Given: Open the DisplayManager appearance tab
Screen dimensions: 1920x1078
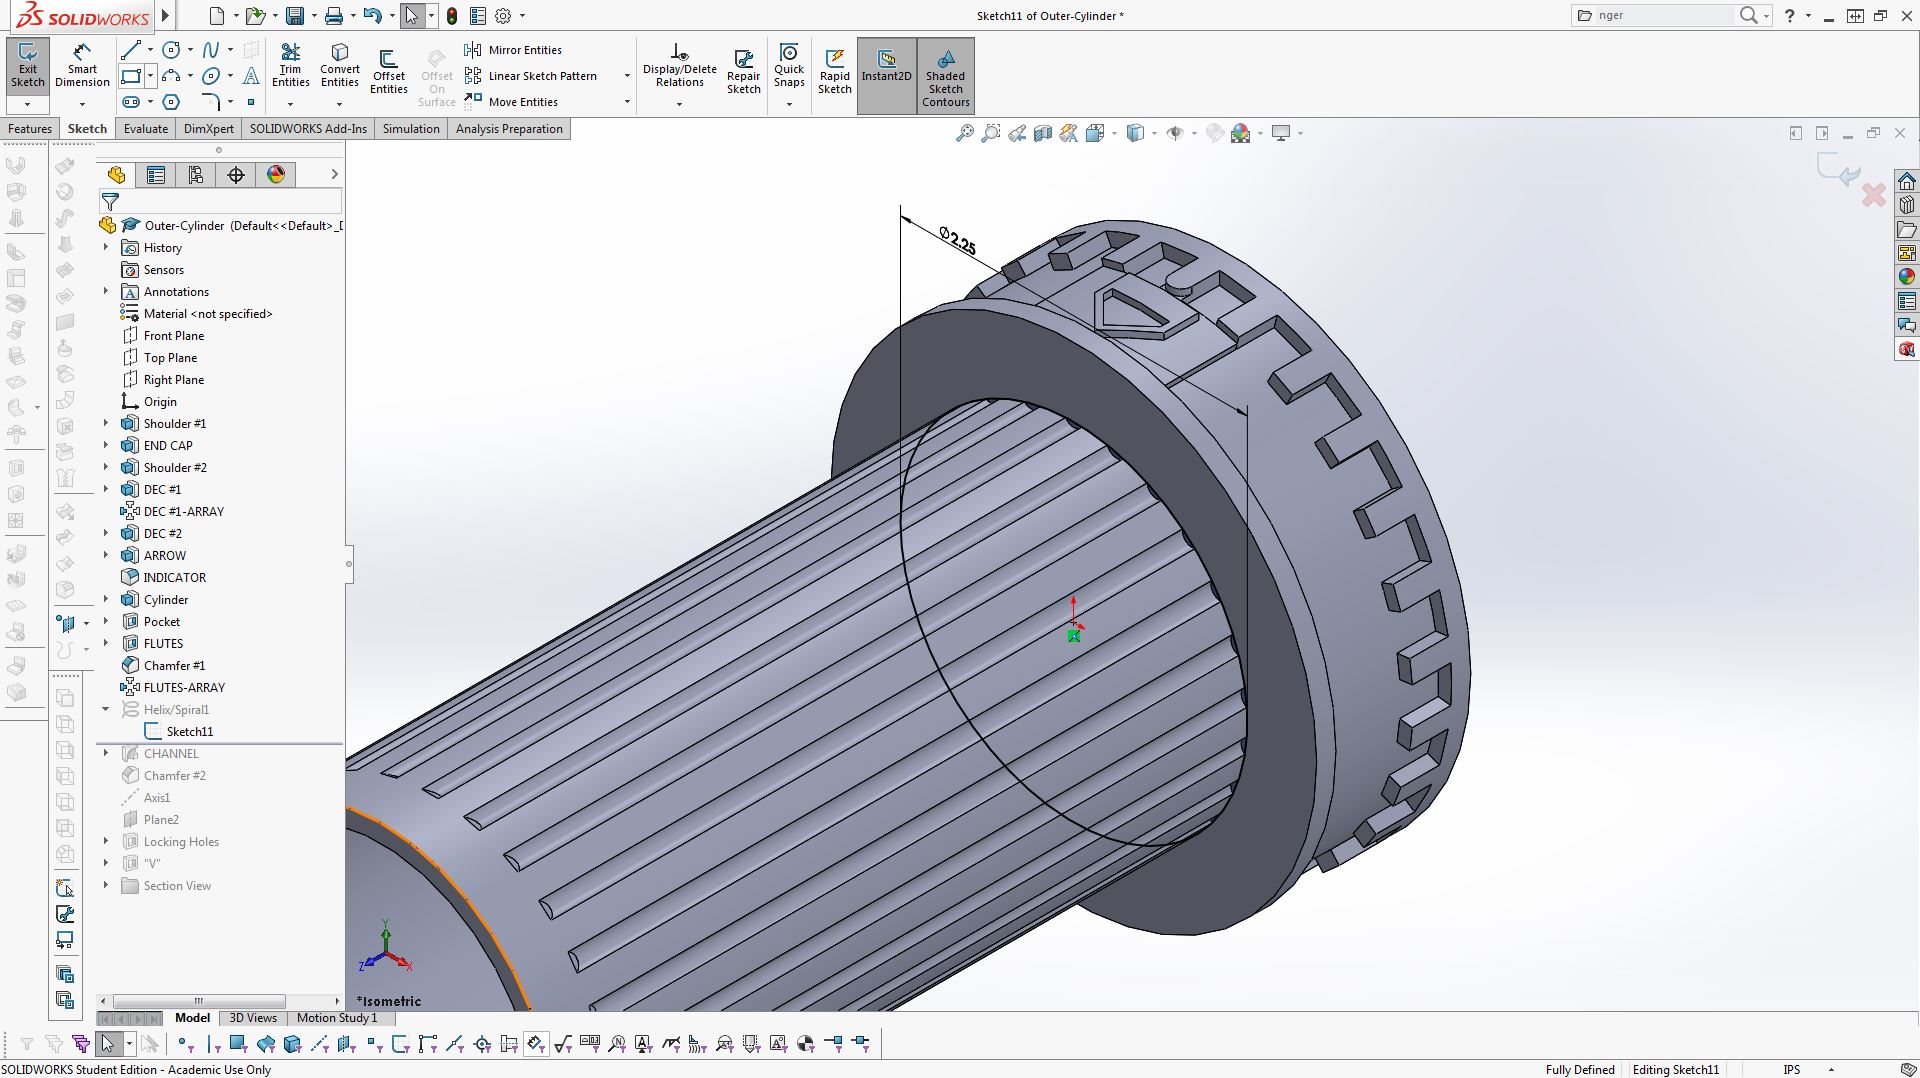Looking at the screenshot, I should (x=276, y=175).
